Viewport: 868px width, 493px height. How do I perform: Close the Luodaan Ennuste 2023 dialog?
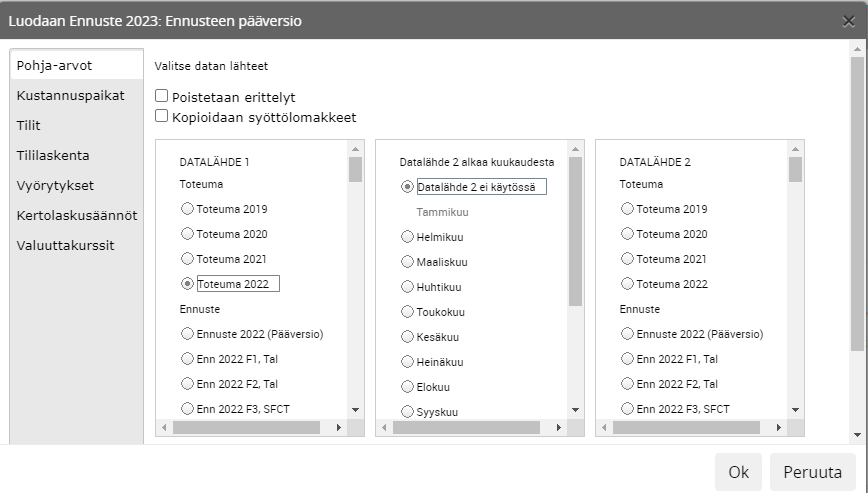coord(848,21)
